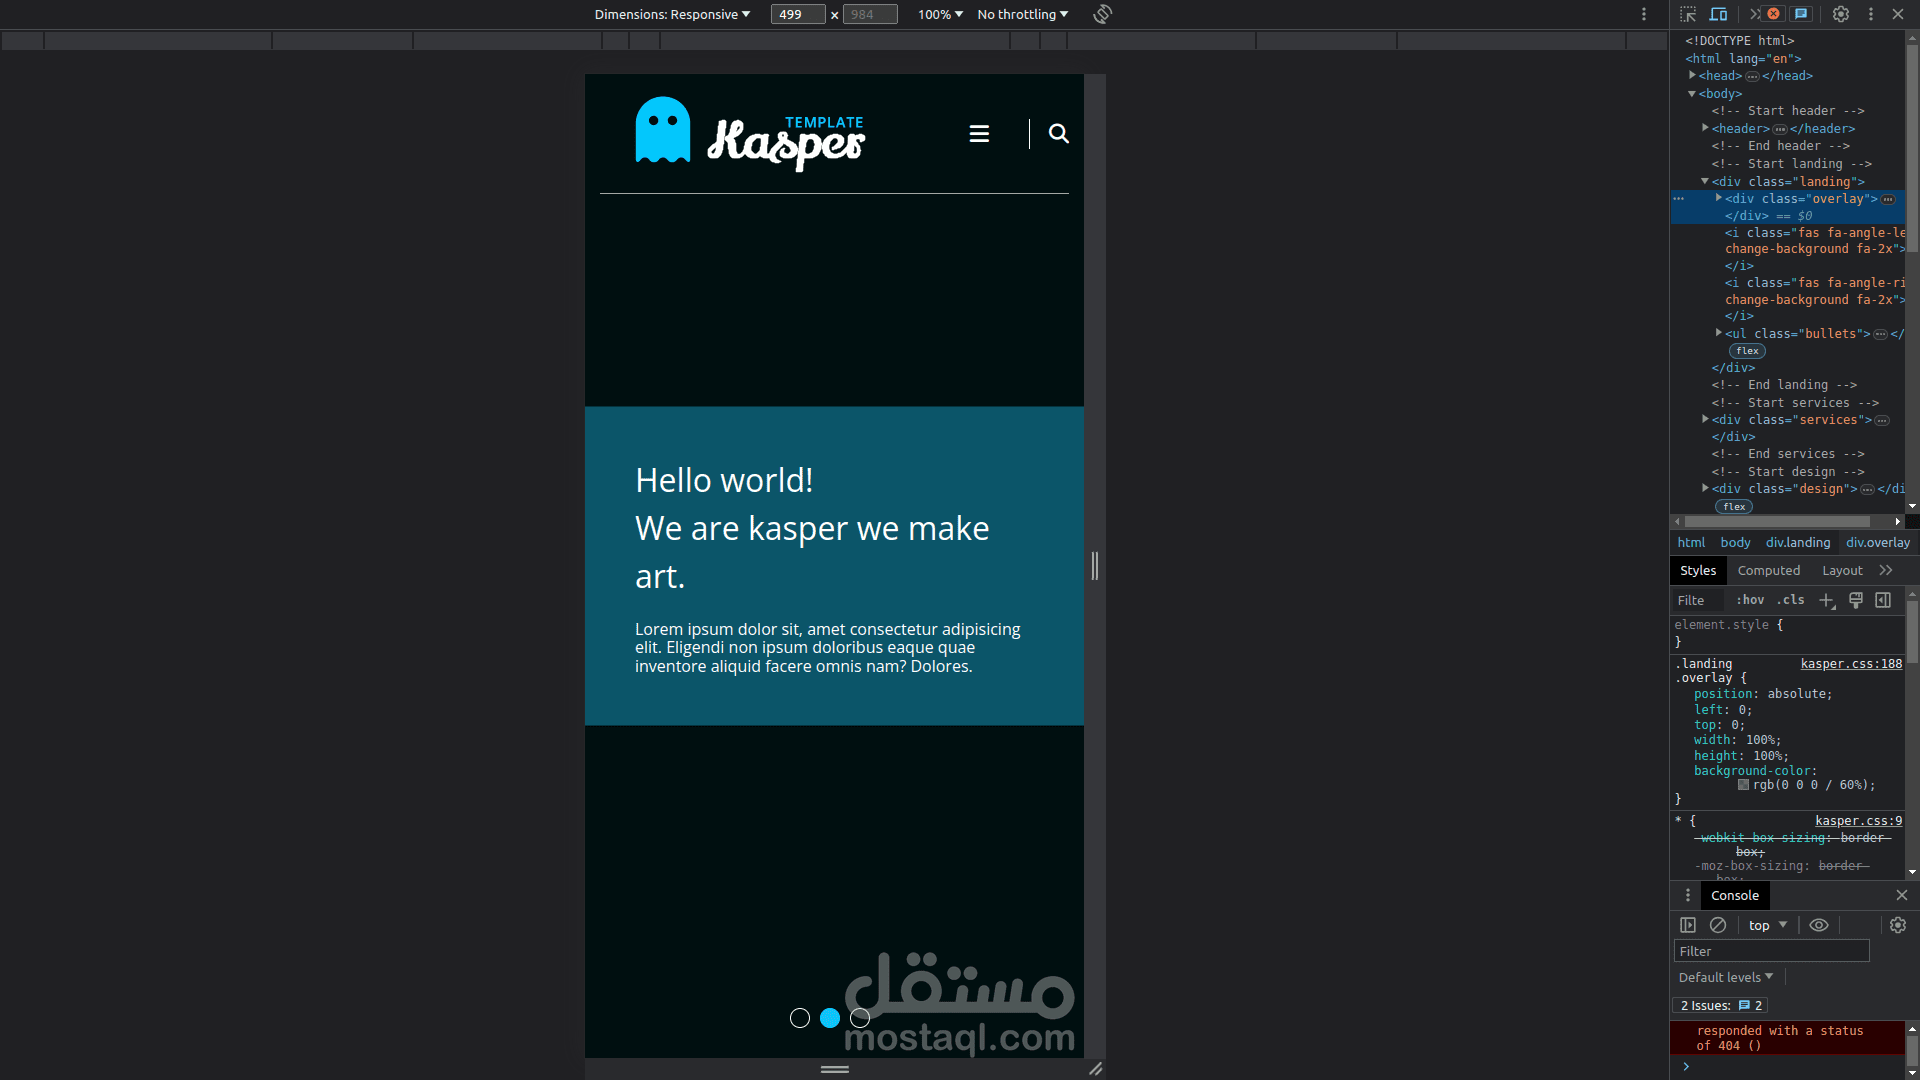The height and width of the screenshot is (1080, 1920).
Task: Click the new style rule plus icon
Action: click(x=1827, y=600)
